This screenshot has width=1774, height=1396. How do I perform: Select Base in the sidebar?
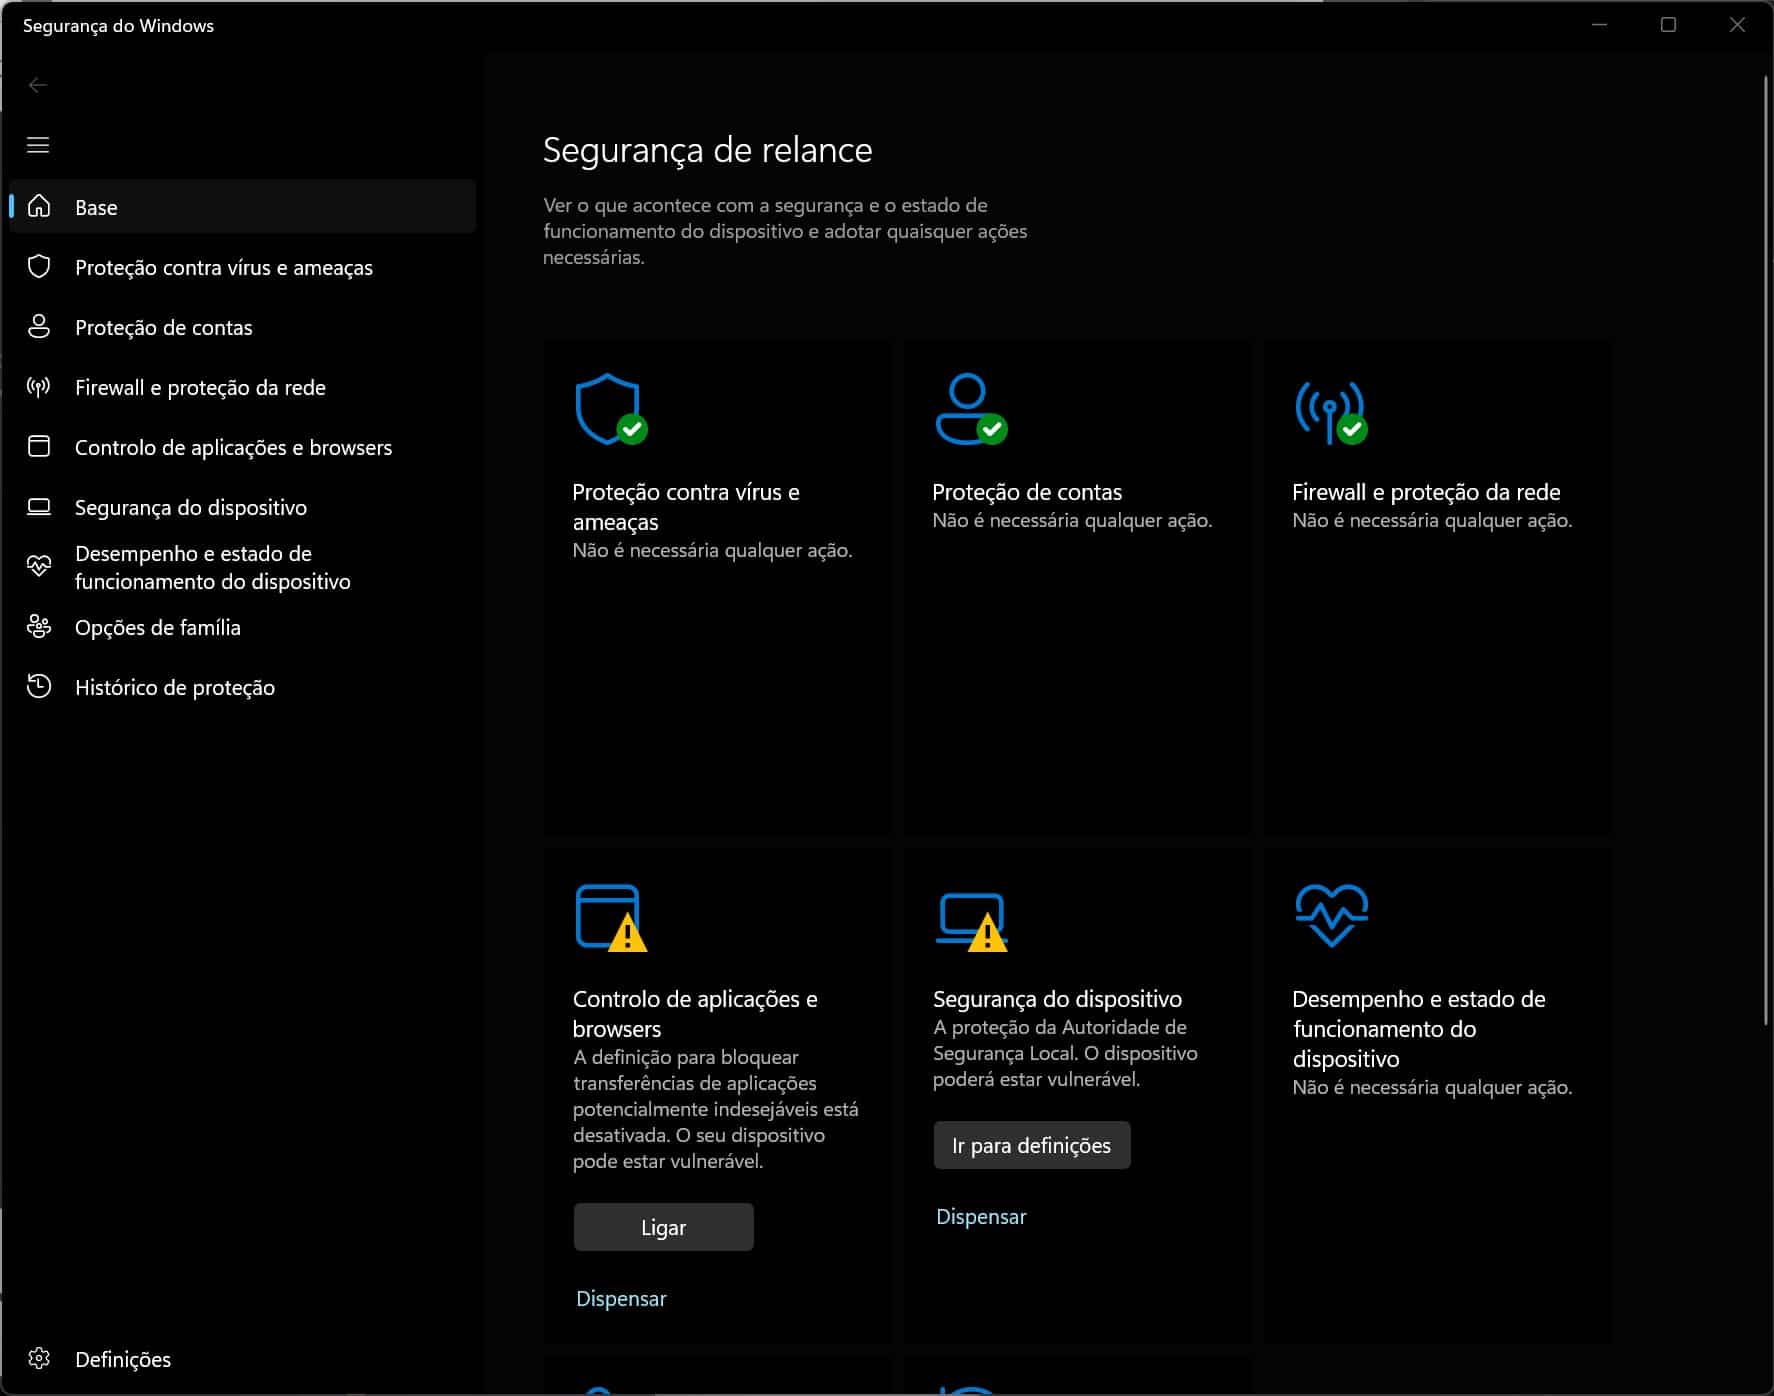pos(96,207)
